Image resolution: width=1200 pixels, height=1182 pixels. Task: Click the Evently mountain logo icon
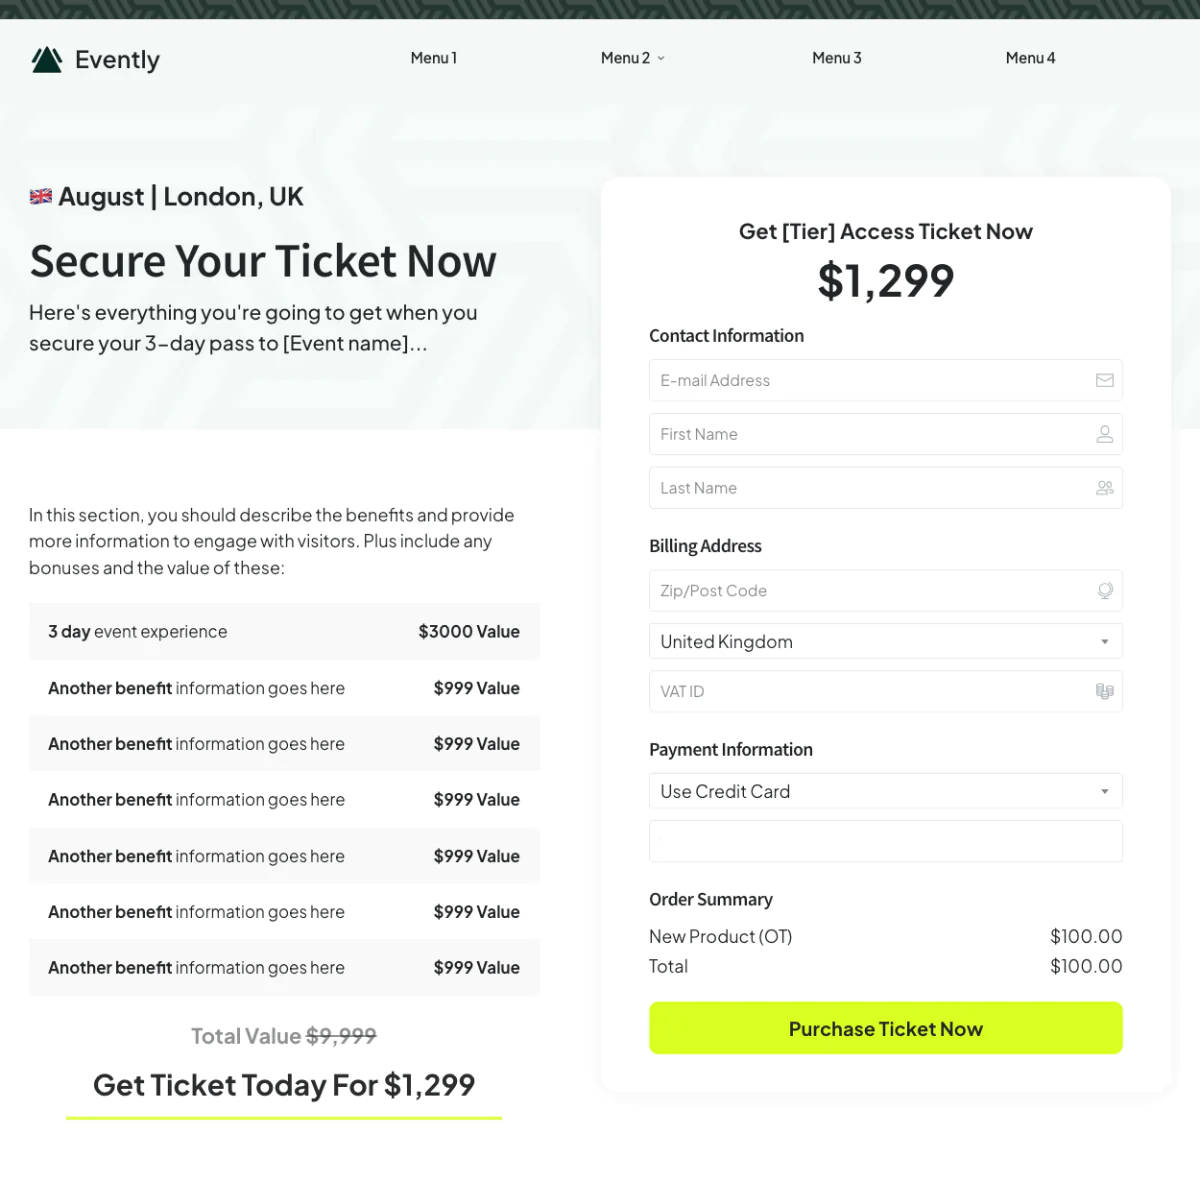47,60
